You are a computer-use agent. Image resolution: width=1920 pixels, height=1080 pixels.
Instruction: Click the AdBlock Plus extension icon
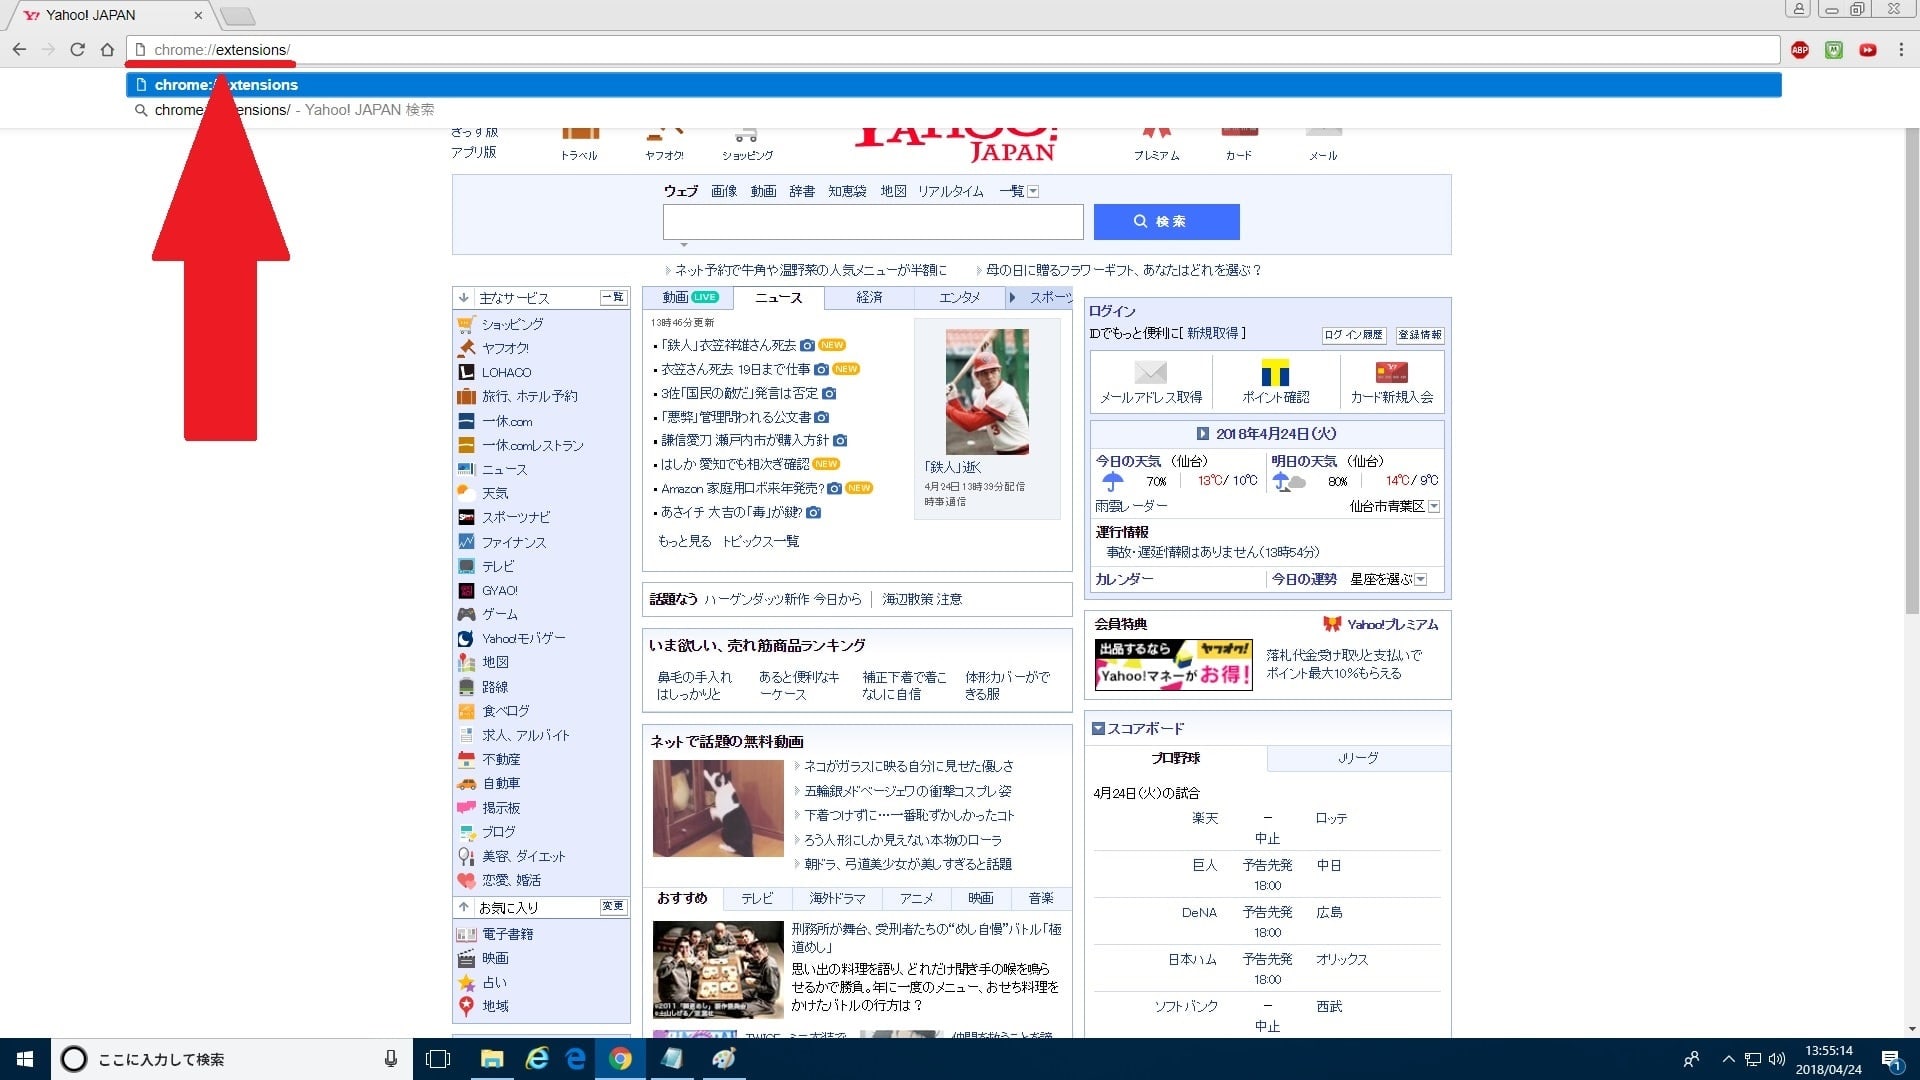(x=1800, y=50)
